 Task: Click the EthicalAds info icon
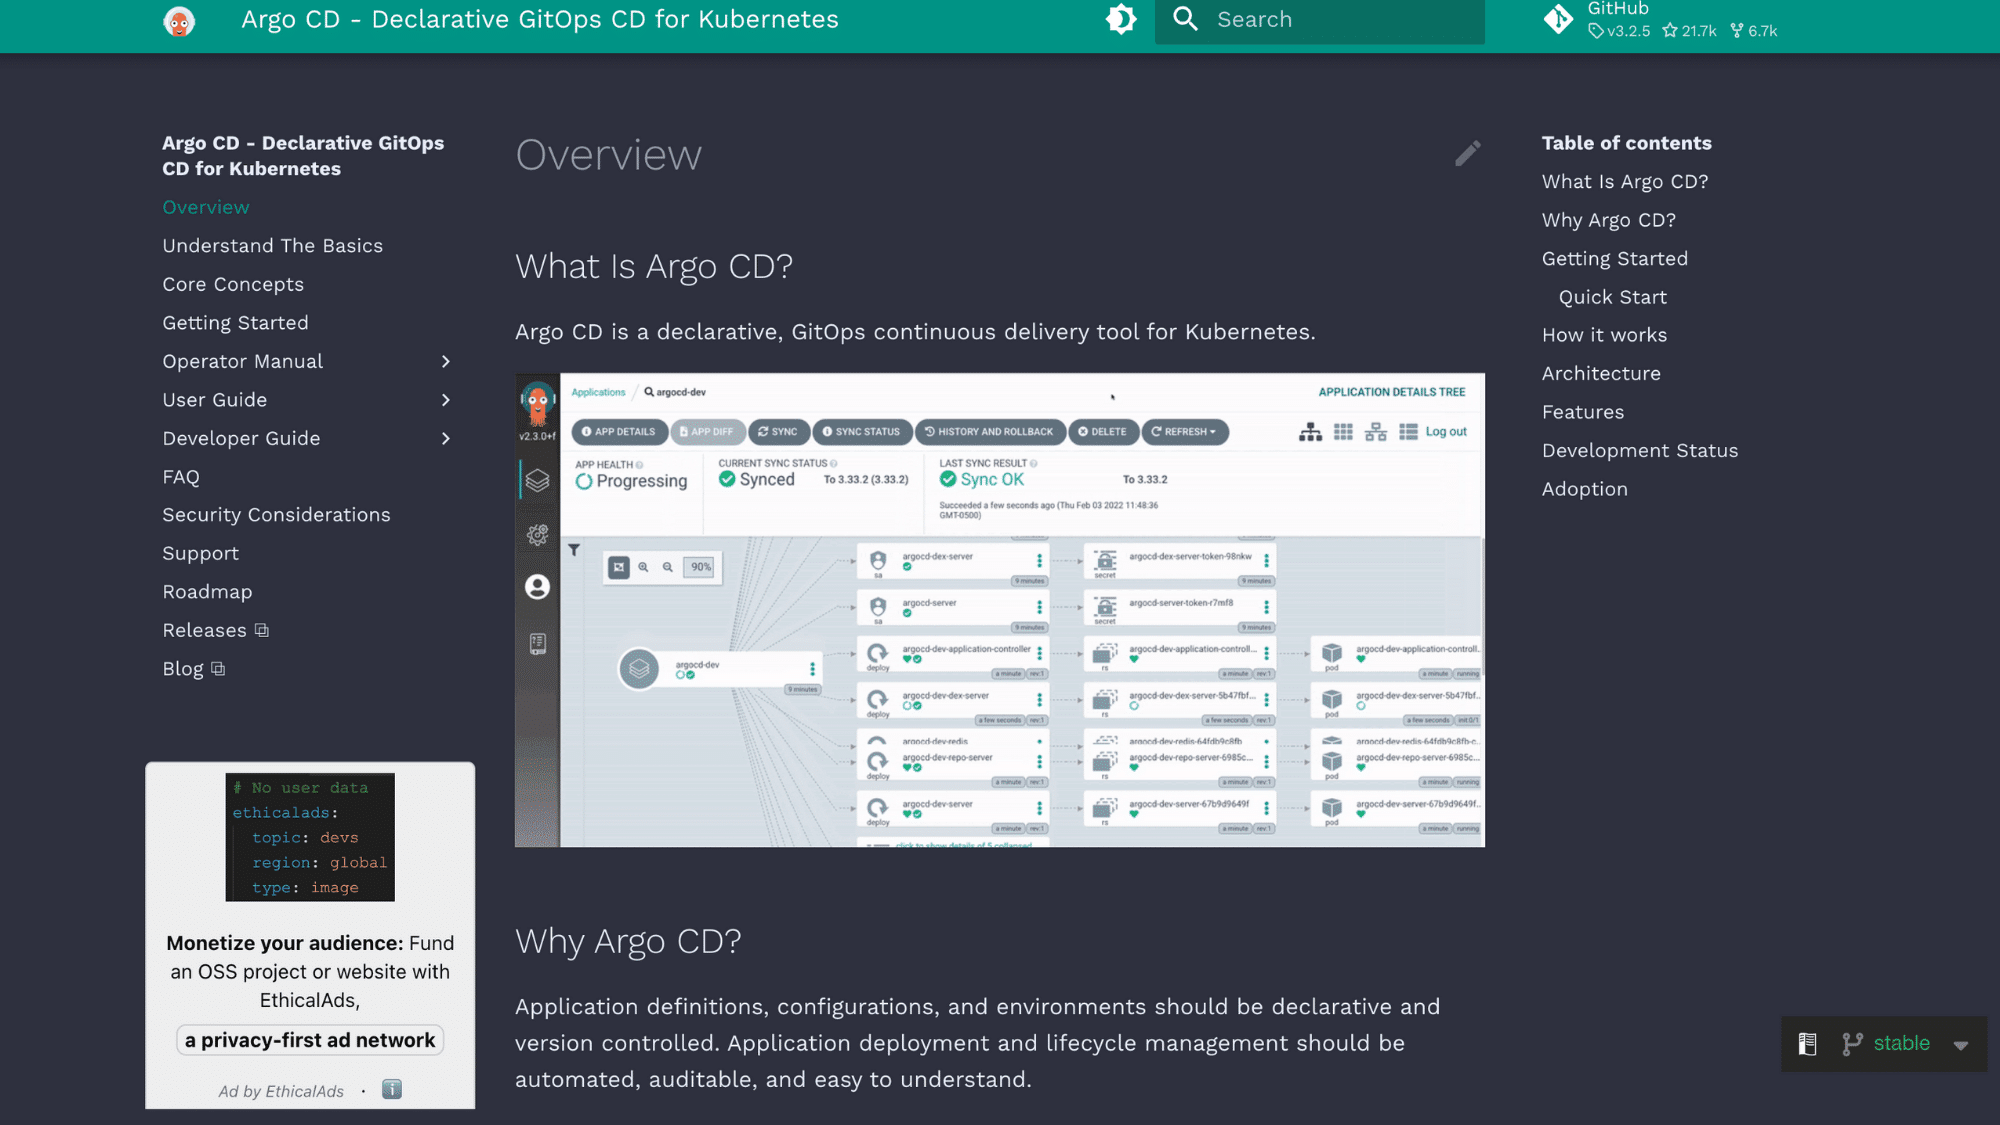[392, 1090]
